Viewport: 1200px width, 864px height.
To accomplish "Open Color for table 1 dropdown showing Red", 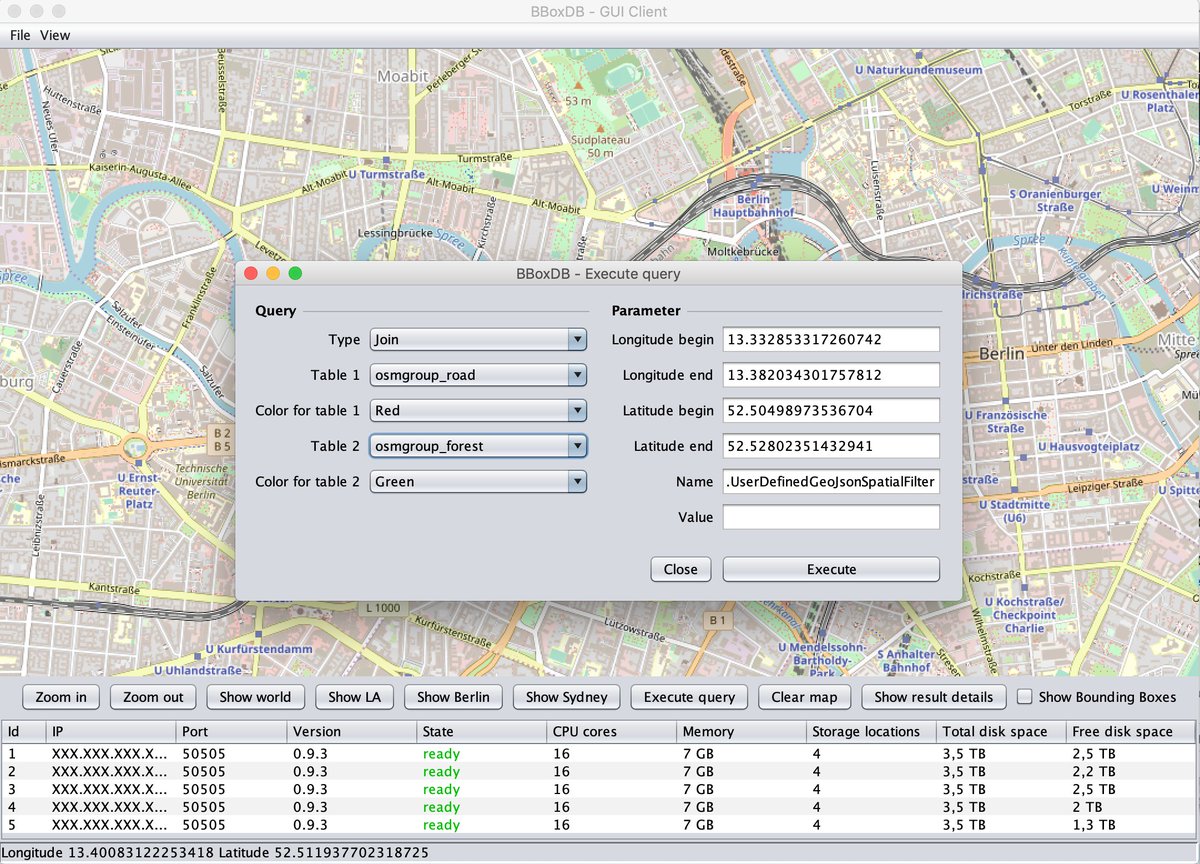I will [478, 411].
